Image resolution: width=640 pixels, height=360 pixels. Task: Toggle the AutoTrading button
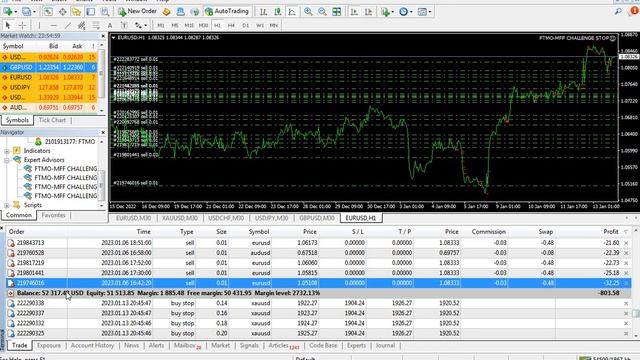(x=227, y=11)
